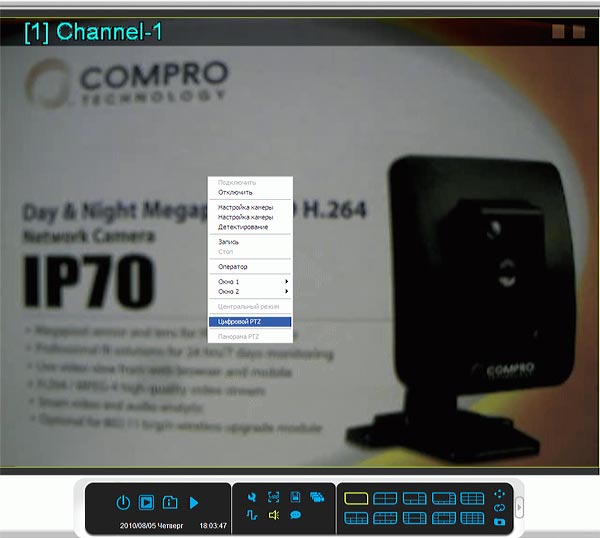
Task: Click the multiple cameras icon
Action: [317, 497]
